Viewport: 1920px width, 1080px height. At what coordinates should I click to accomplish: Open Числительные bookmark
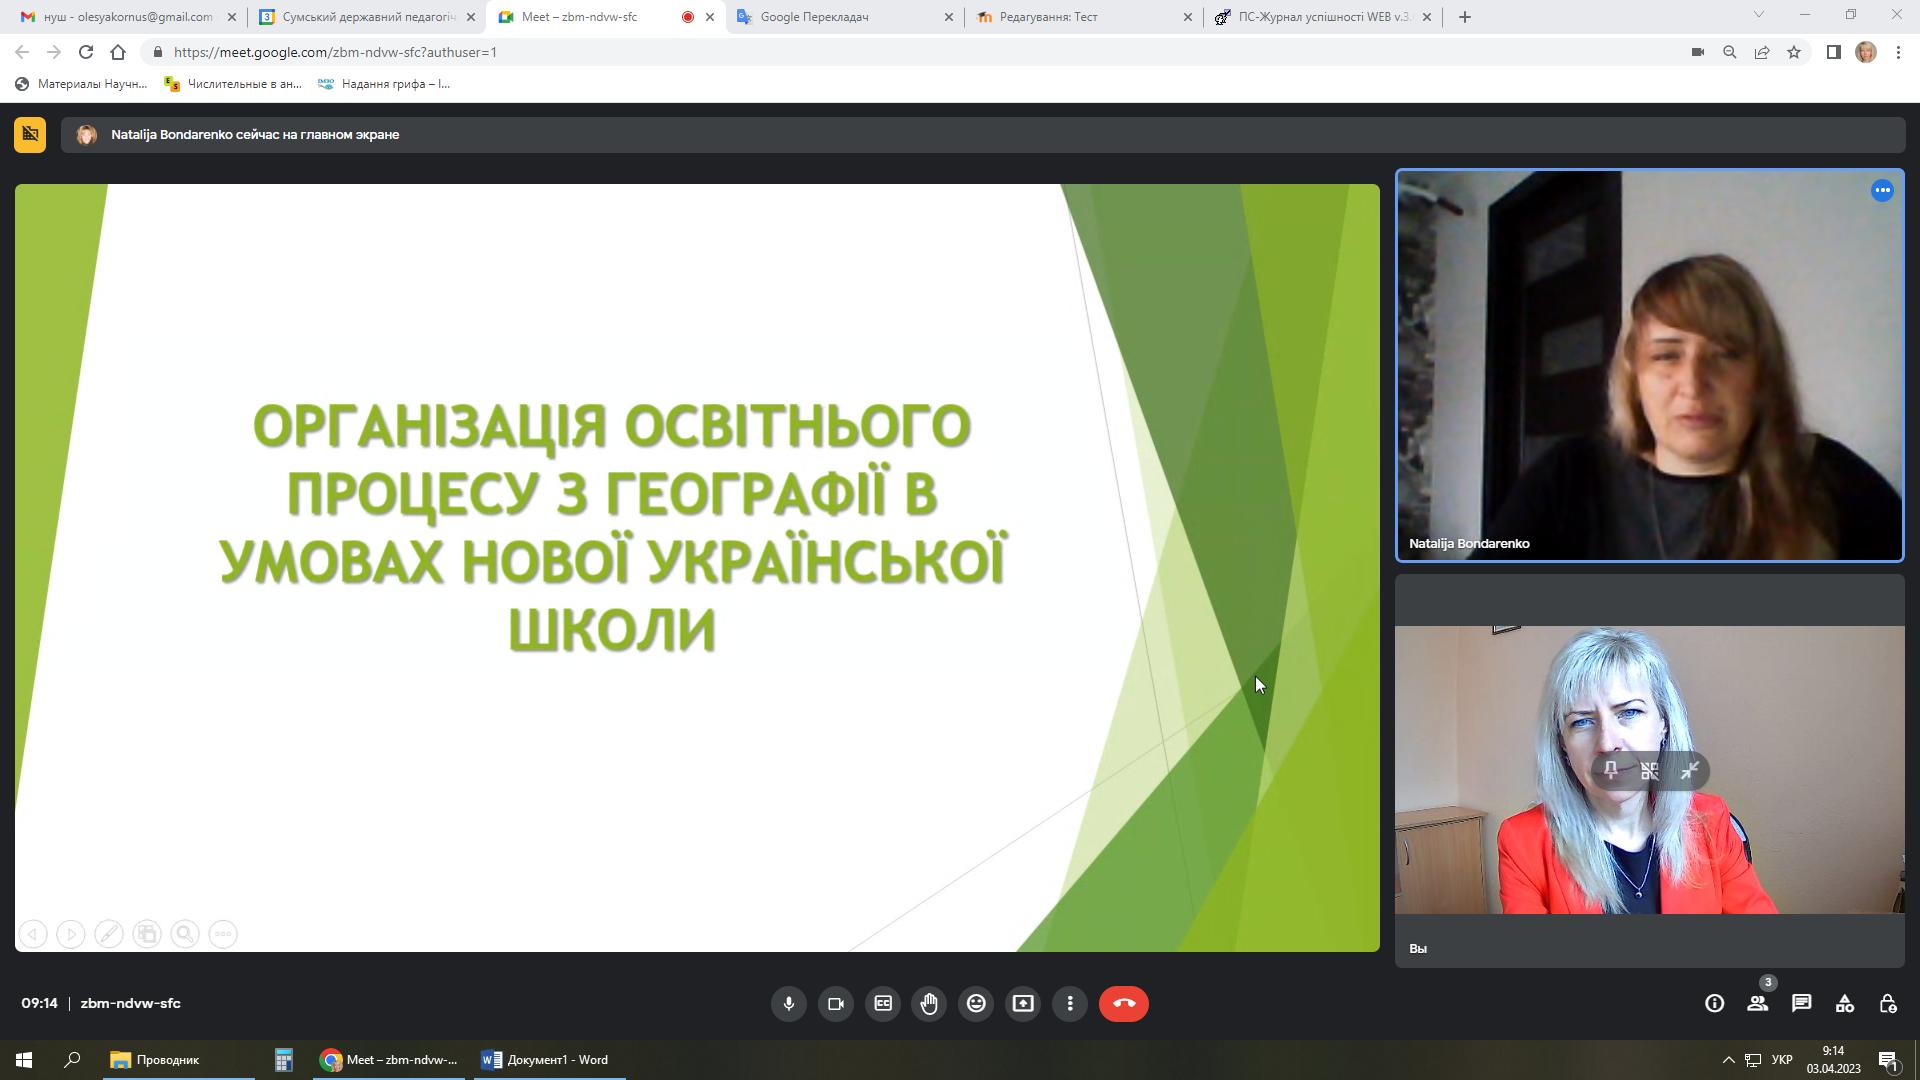point(233,84)
